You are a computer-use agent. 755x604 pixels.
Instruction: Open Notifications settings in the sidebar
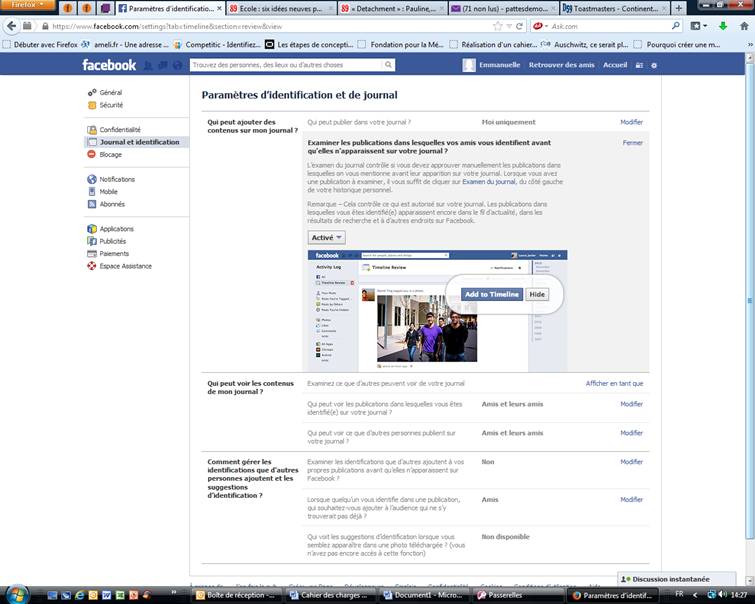(x=117, y=179)
